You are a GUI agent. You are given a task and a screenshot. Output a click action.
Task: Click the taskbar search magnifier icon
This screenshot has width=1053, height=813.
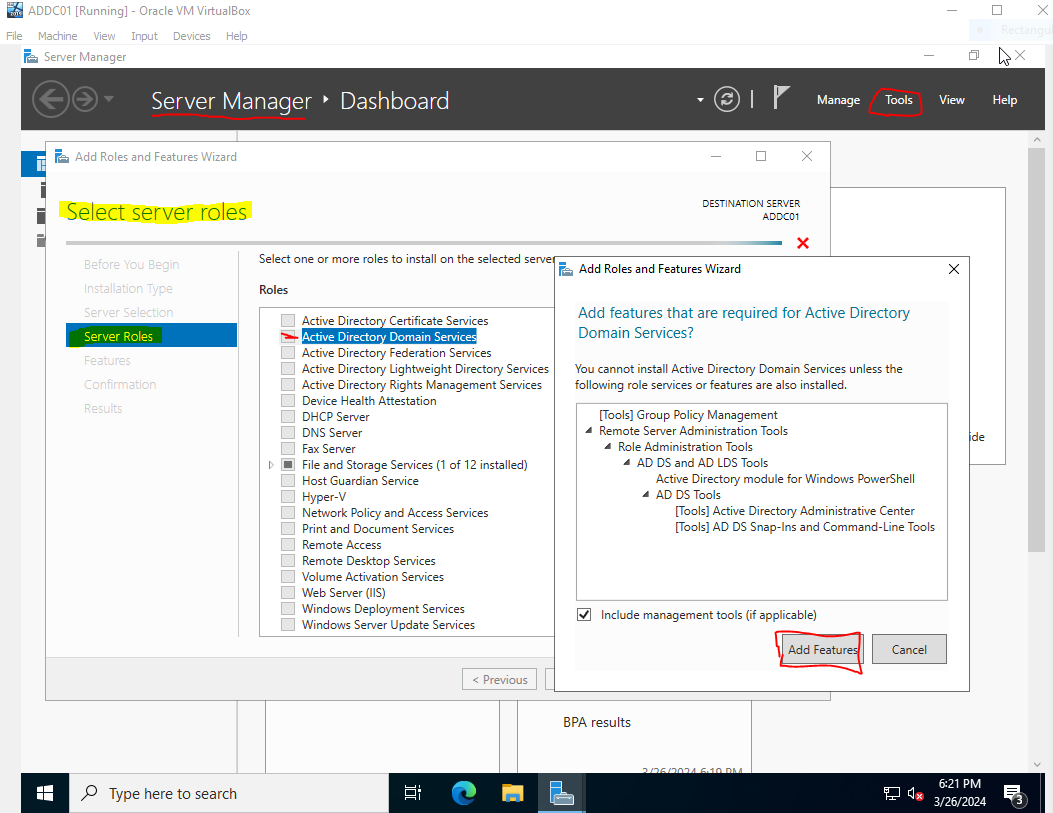pos(89,793)
